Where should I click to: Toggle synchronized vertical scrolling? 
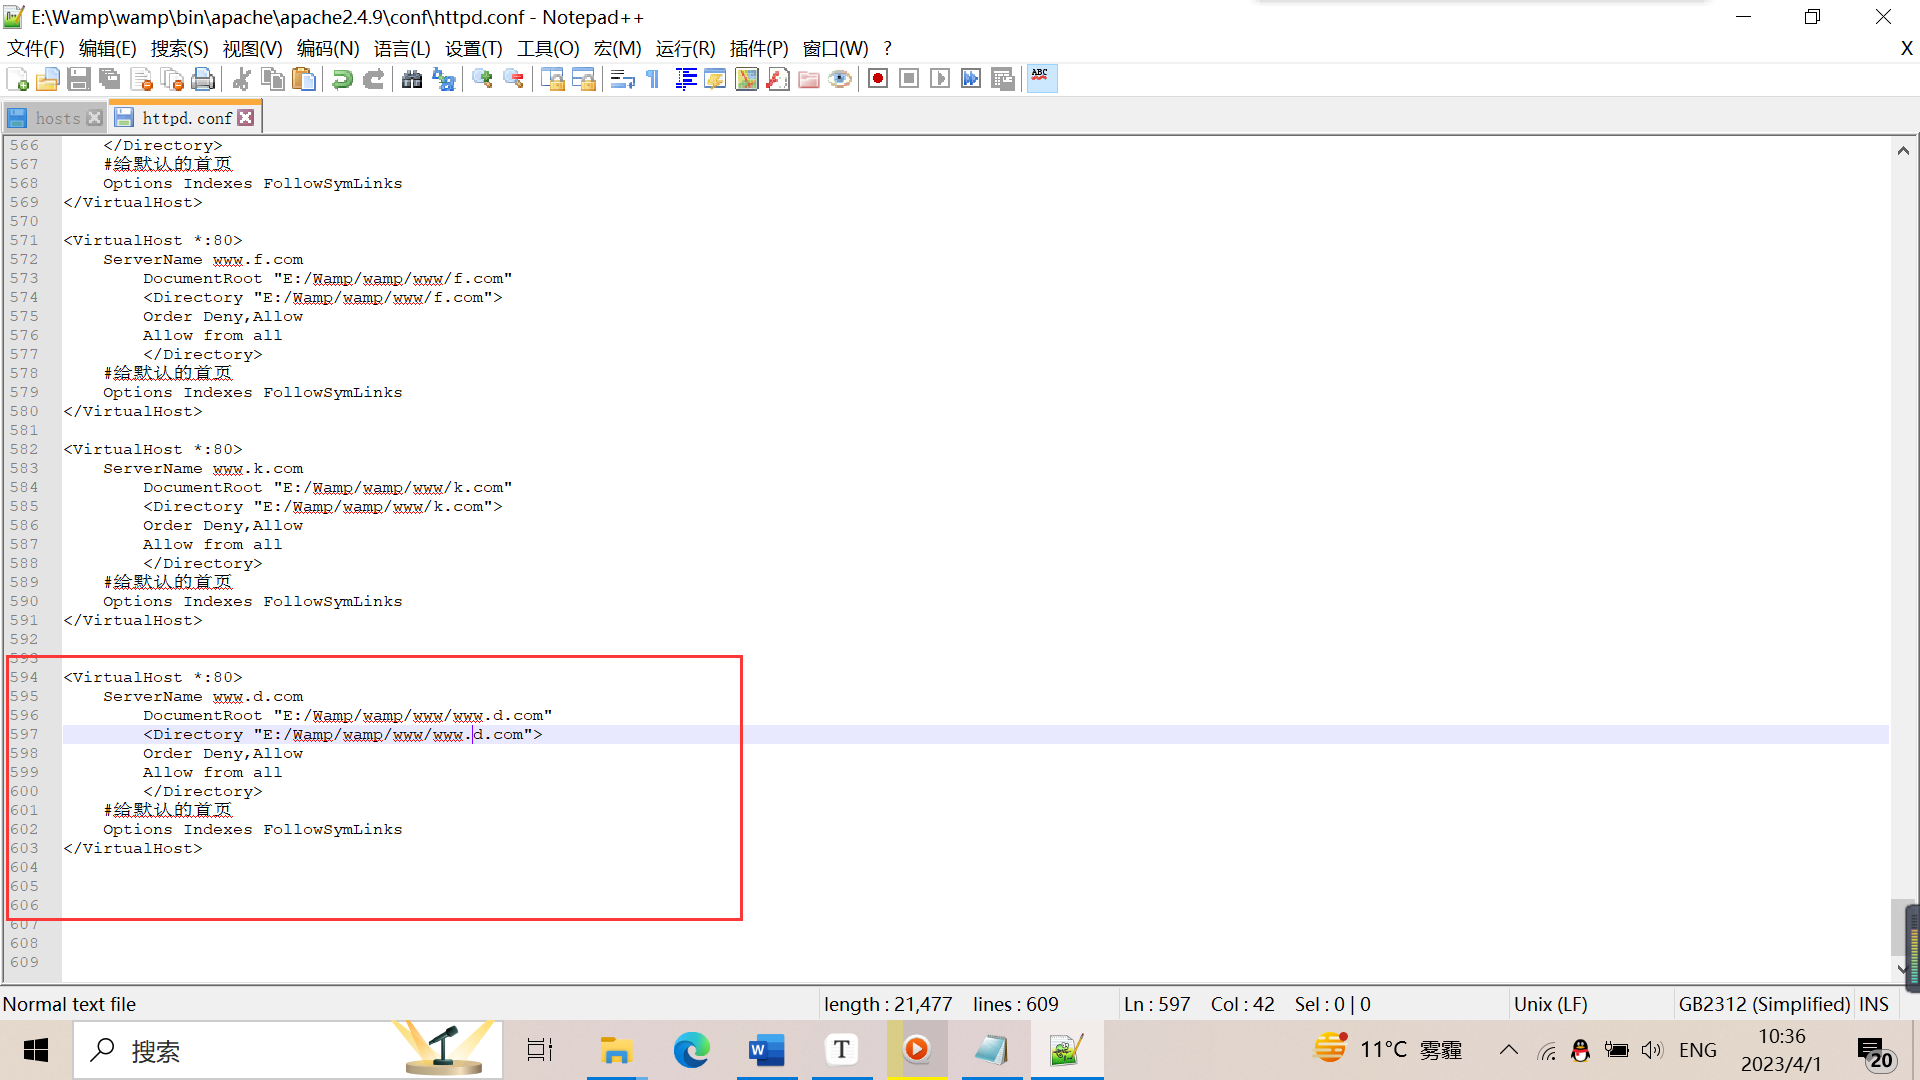coord(552,79)
